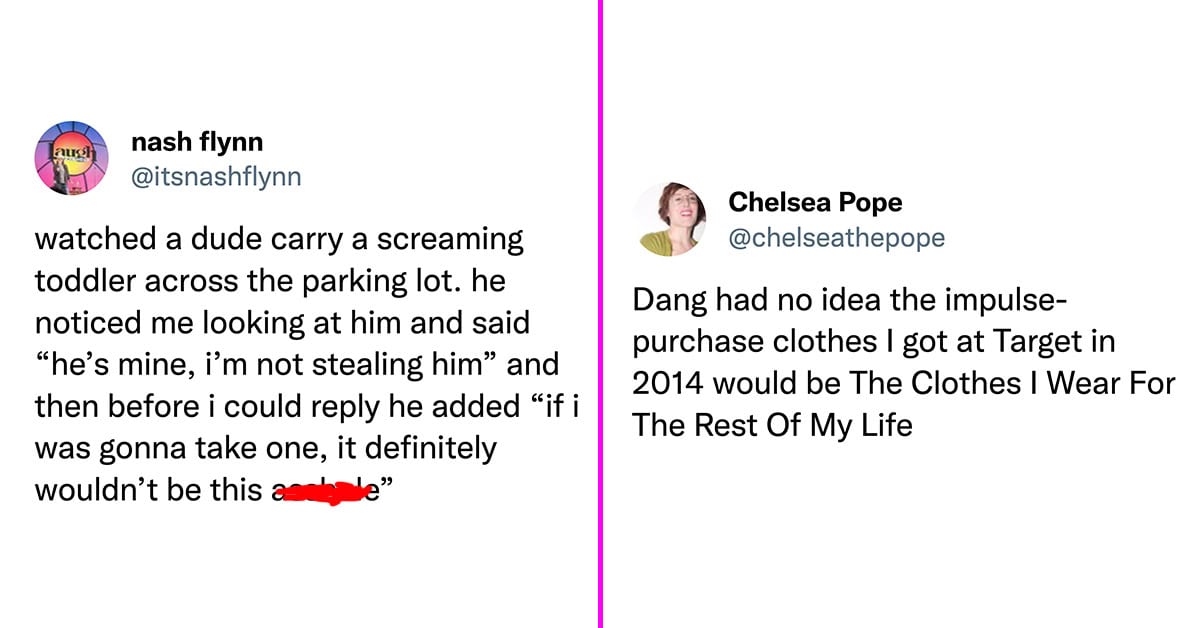Click the magenta vertical divider line
This screenshot has width=1200, height=628.
pos(602,314)
